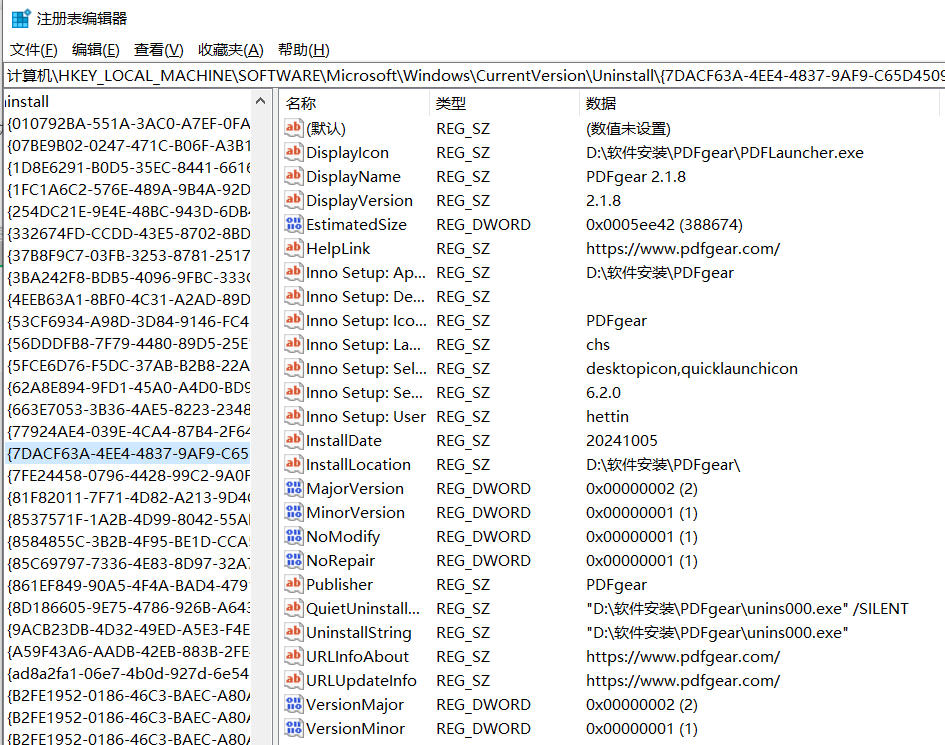Click the ab icon beside InstallLocation
This screenshot has height=745, width=945.
tap(293, 464)
